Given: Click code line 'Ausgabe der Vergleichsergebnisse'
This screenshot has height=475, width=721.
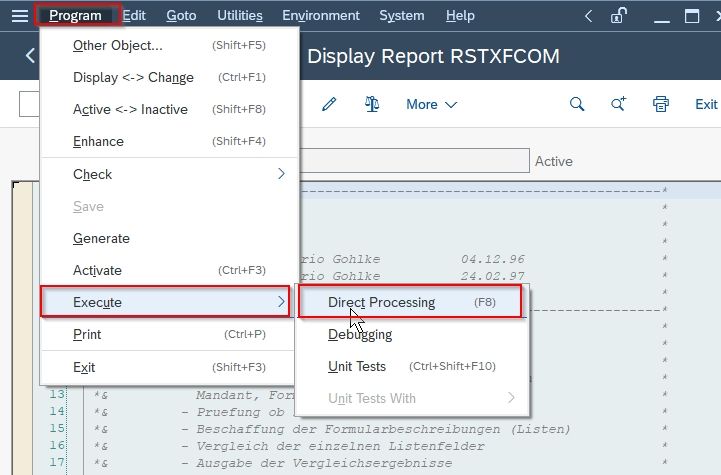Looking at the screenshot, I should point(324,463).
